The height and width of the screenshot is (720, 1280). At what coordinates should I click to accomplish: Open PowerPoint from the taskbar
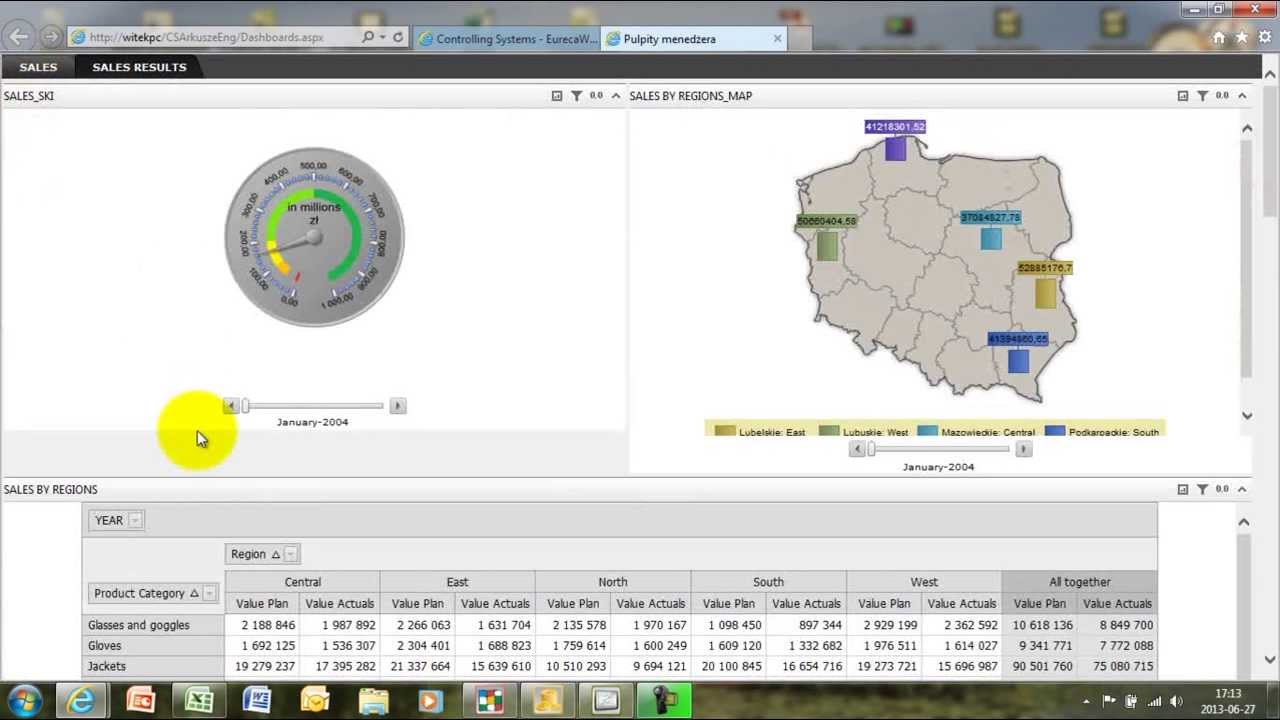[x=141, y=701]
